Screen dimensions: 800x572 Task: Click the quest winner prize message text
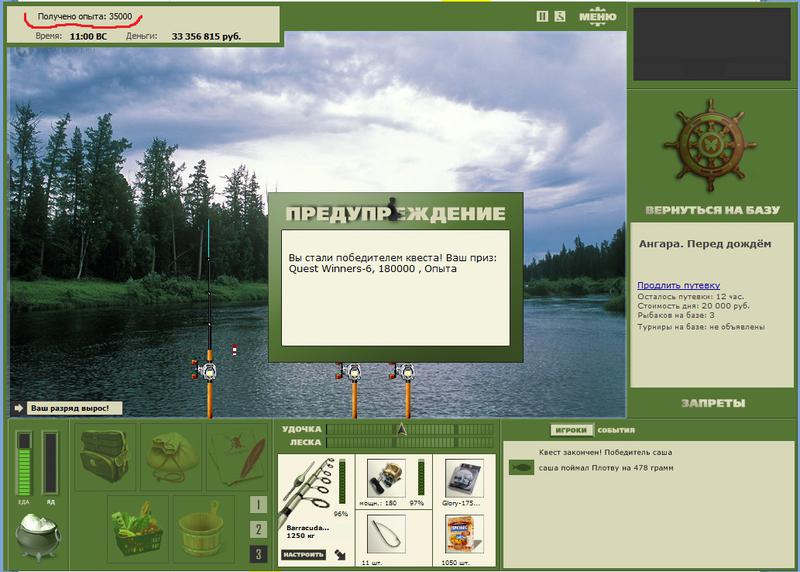coord(392,263)
